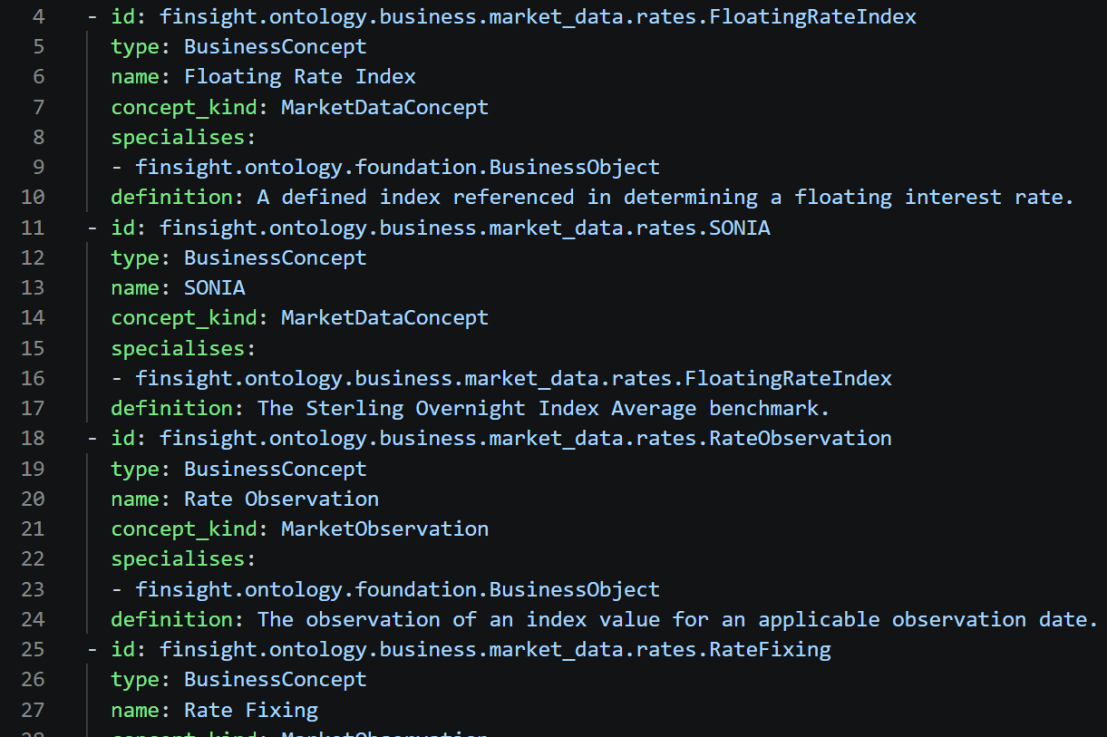This screenshot has width=1107, height=737.
Task: Click line number 18 in the gutter
Action: pyautogui.click(x=32, y=438)
